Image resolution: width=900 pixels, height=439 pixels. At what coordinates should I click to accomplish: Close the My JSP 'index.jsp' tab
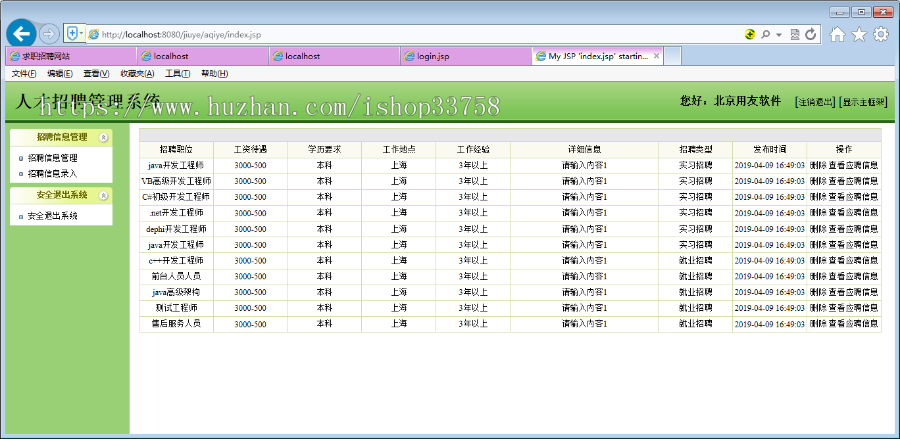657,56
